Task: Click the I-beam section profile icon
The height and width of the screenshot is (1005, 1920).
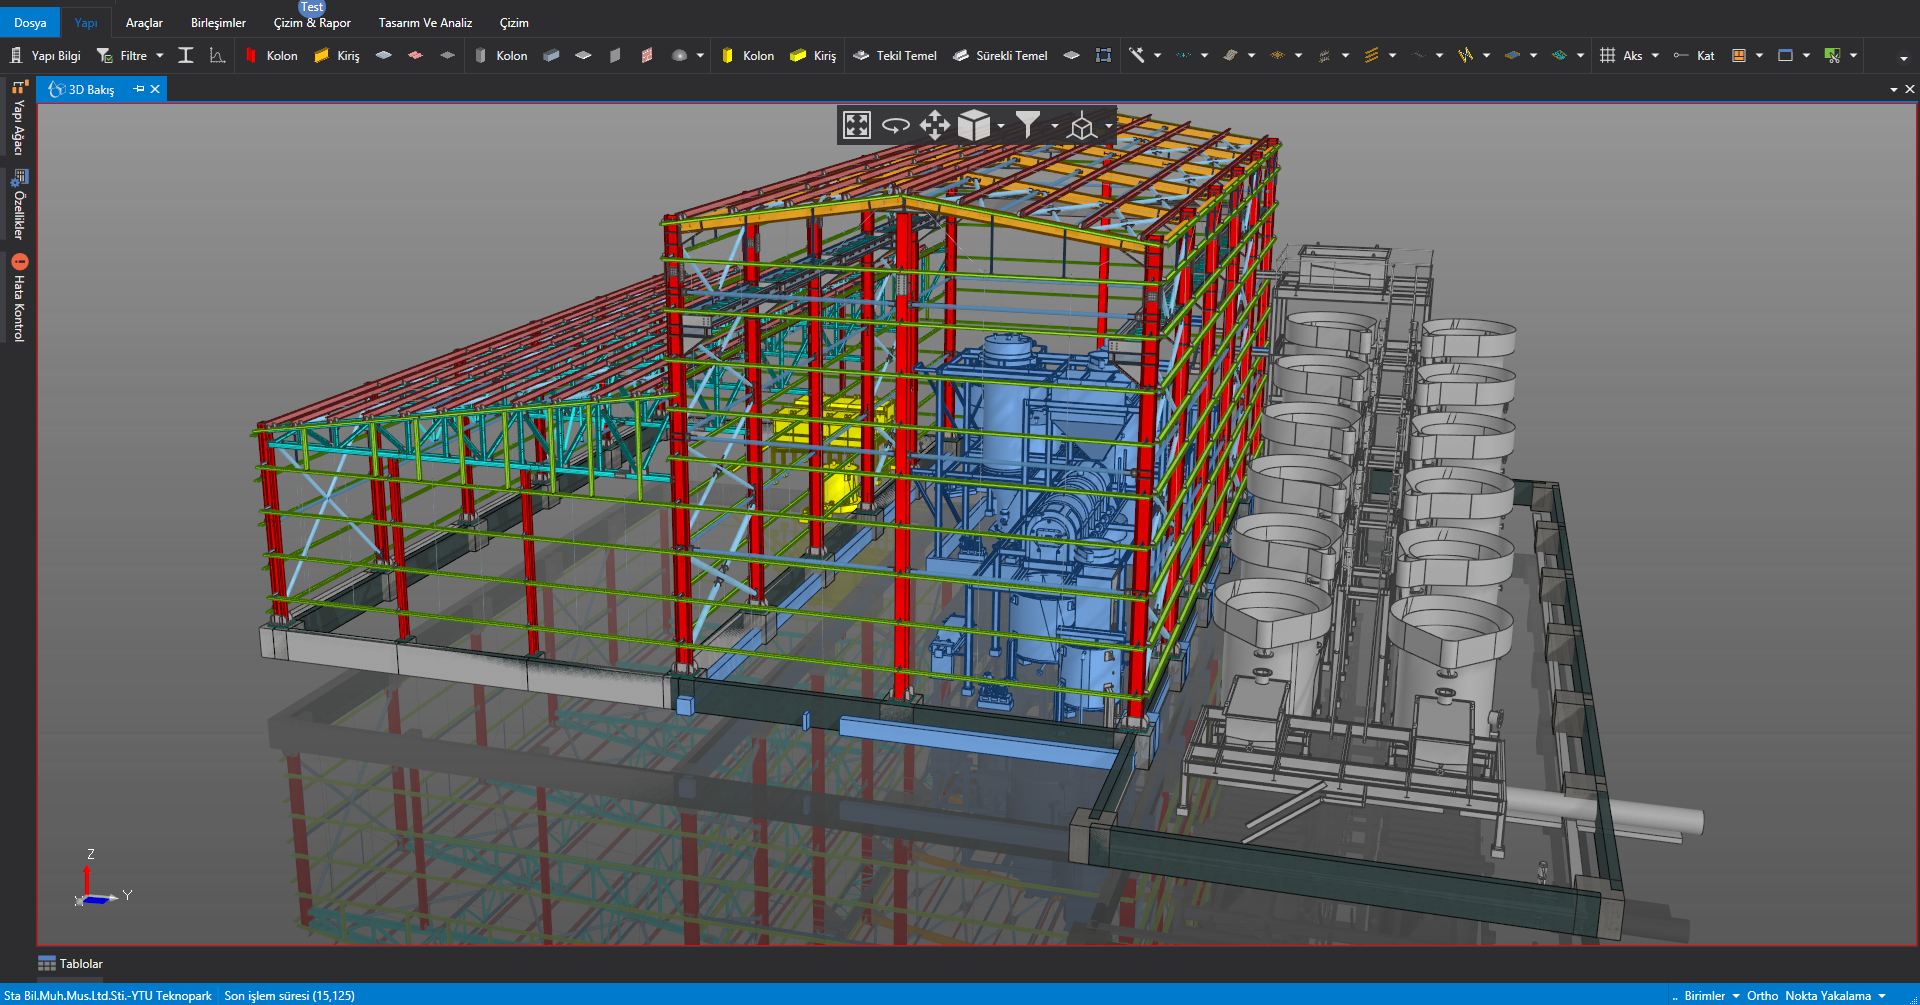Action: (186, 56)
